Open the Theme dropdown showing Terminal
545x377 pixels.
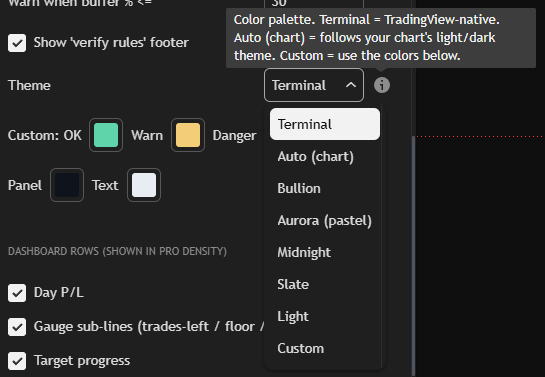[314, 85]
